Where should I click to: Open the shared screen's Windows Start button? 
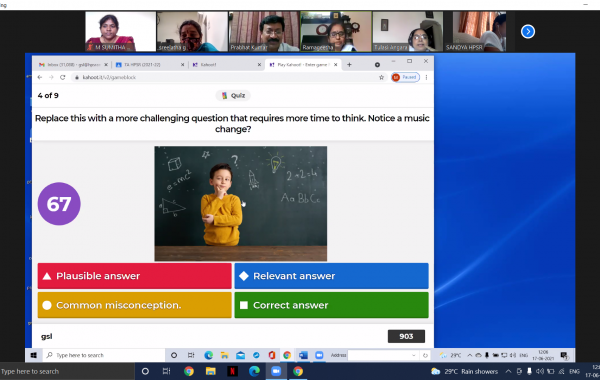[34, 355]
